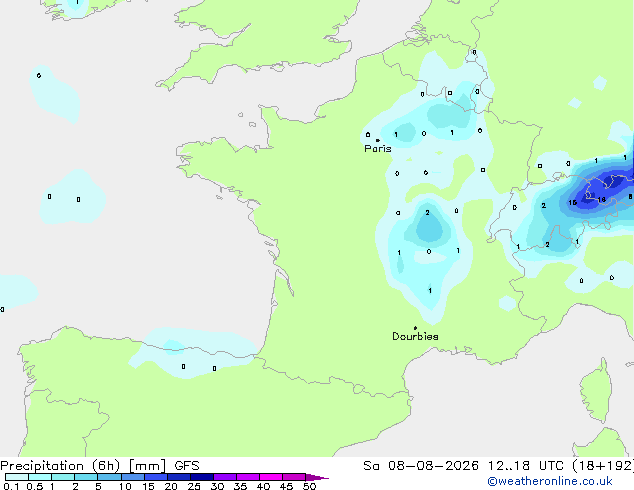Click the '45' legend scale label
Image resolution: width=634 pixels, height=490 pixels.
[286, 486]
